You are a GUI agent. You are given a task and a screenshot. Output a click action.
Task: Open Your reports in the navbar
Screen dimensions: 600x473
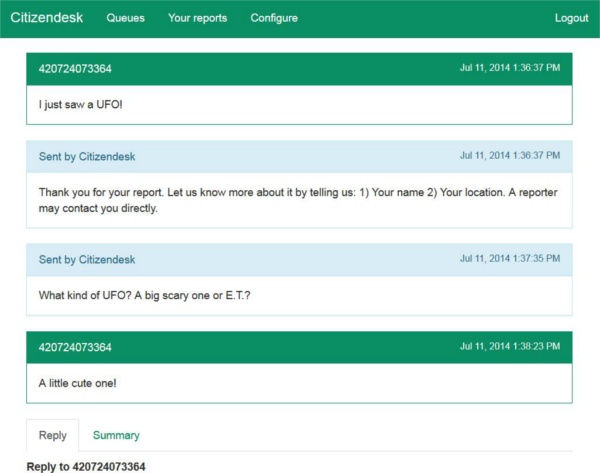tap(197, 18)
